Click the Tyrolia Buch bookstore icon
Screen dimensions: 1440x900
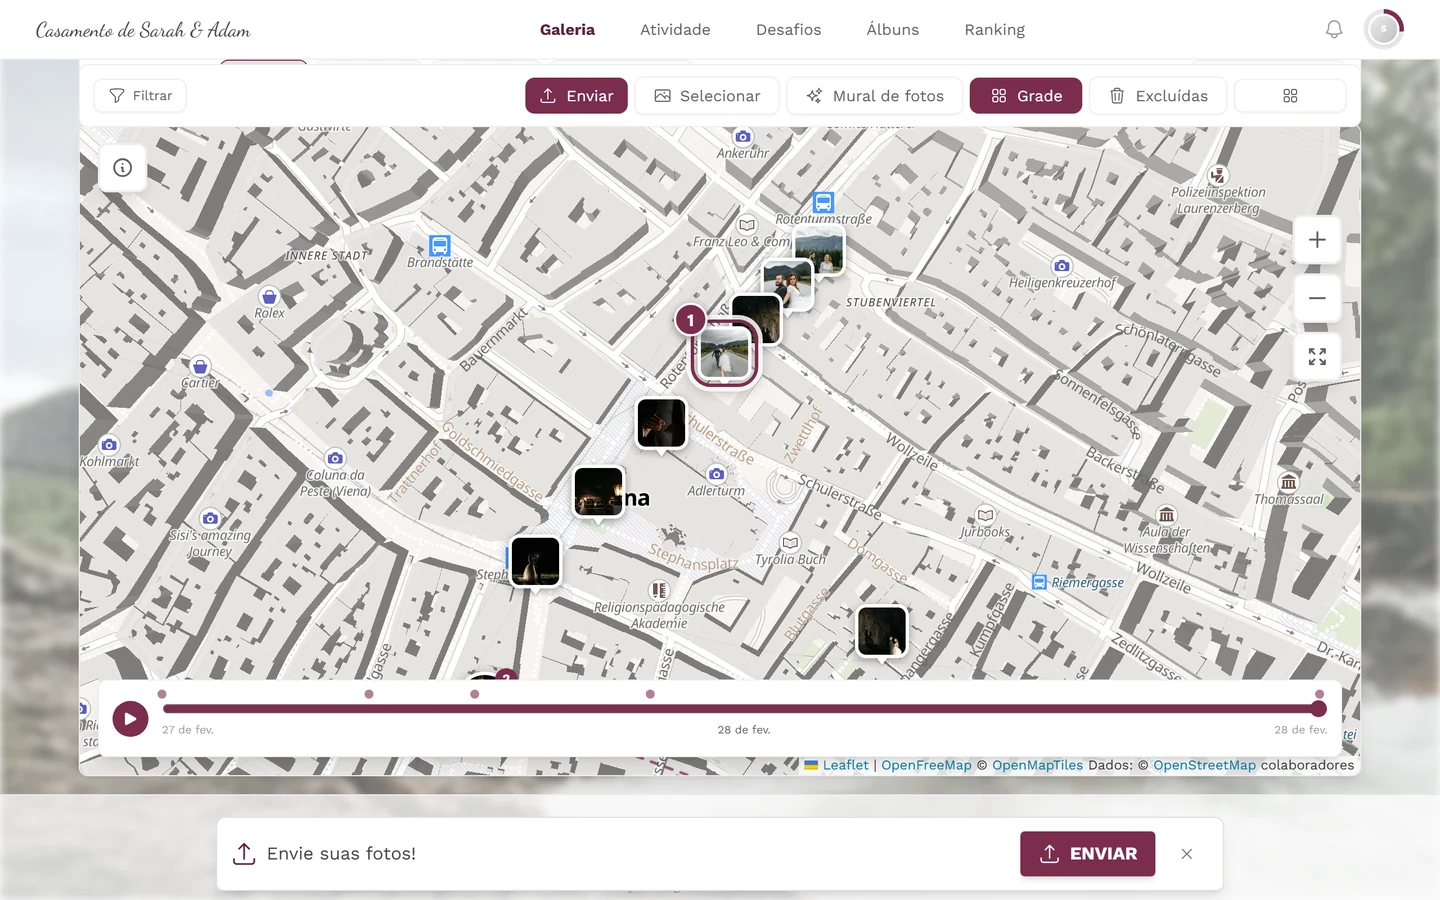[791, 543]
